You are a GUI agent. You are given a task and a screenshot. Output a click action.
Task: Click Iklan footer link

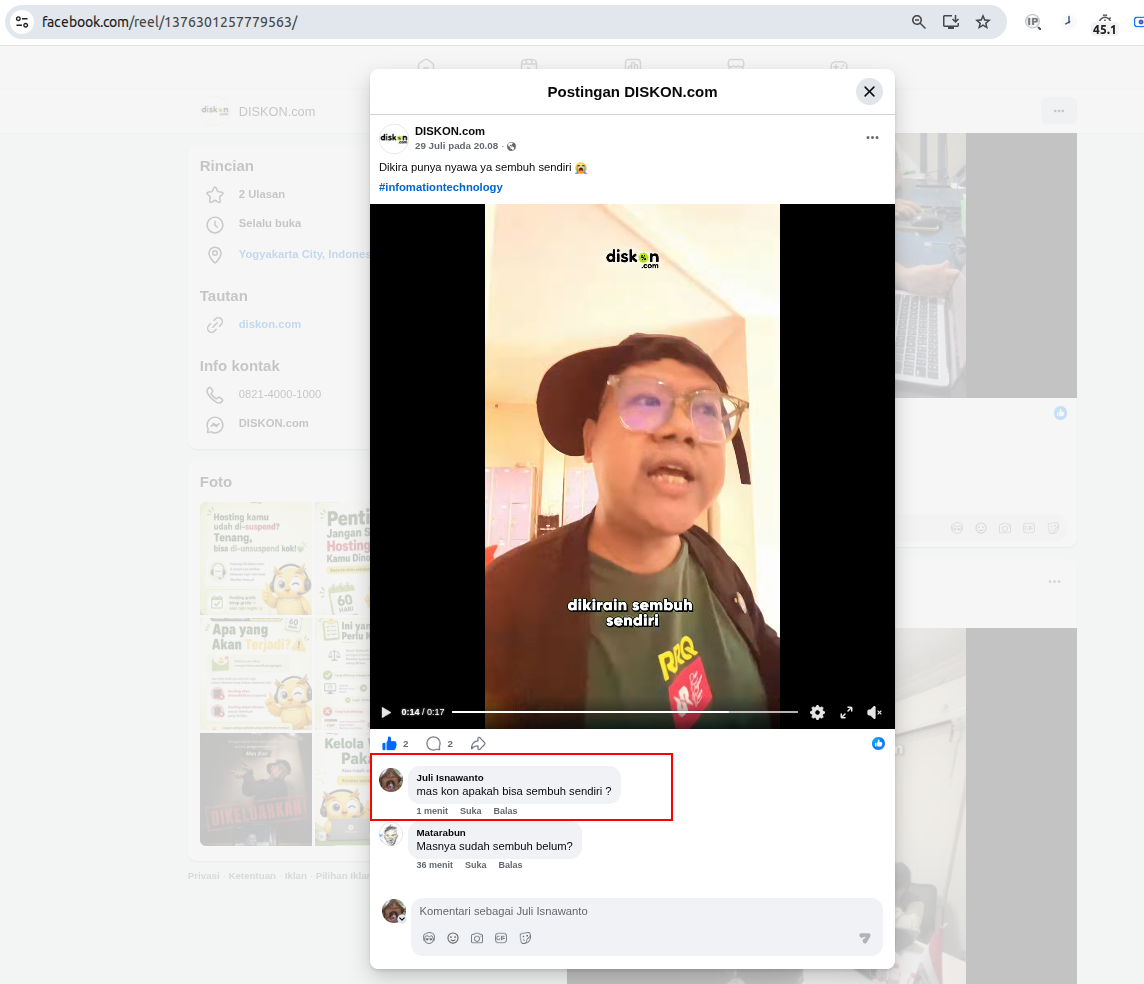(x=295, y=876)
